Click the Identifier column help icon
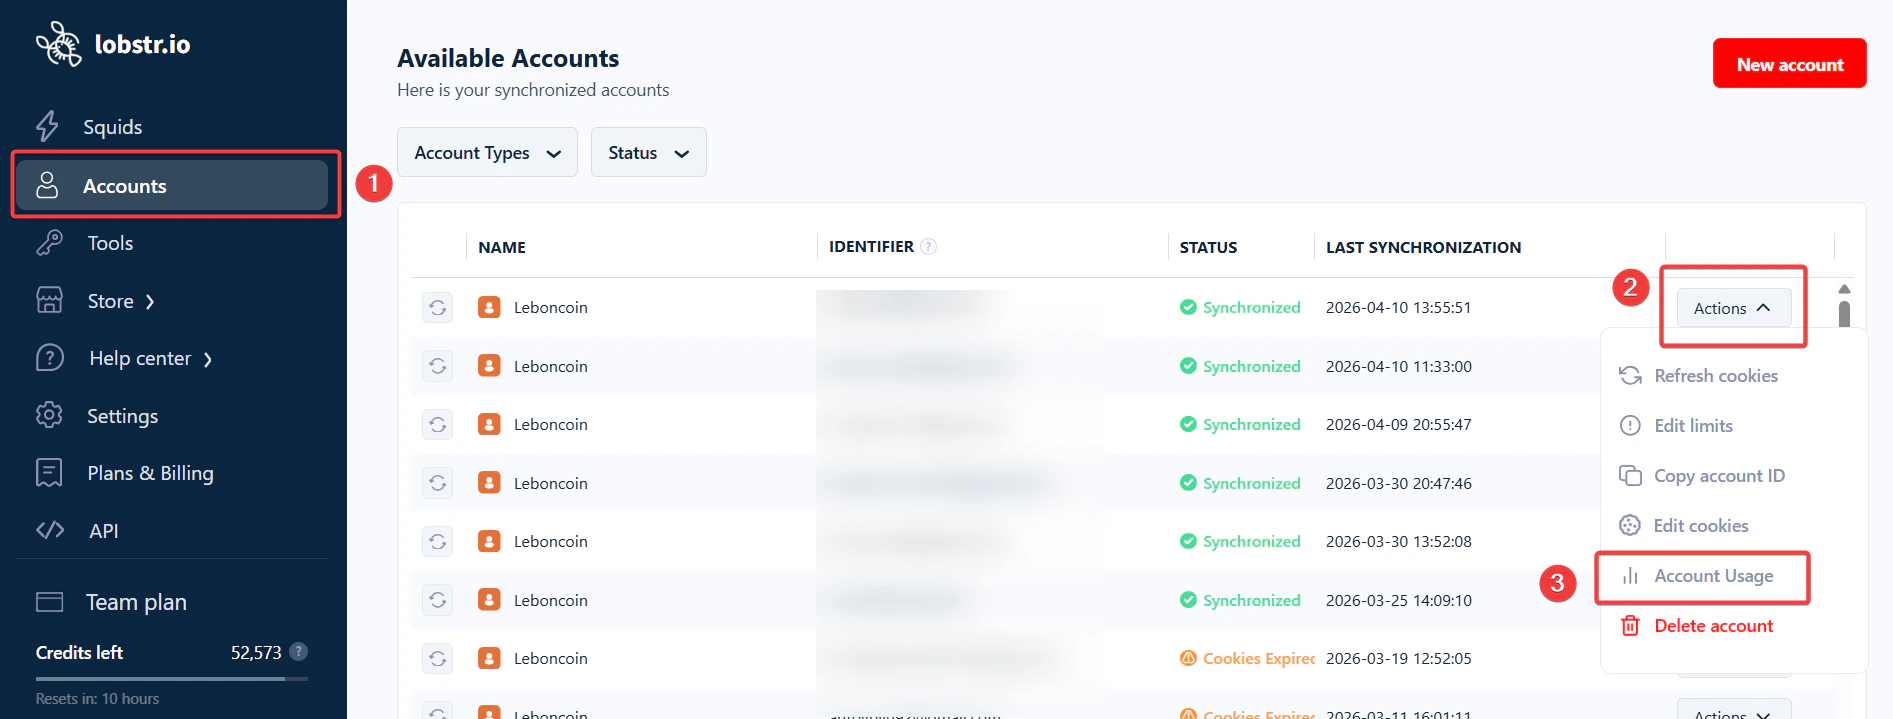 (x=929, y=246)
